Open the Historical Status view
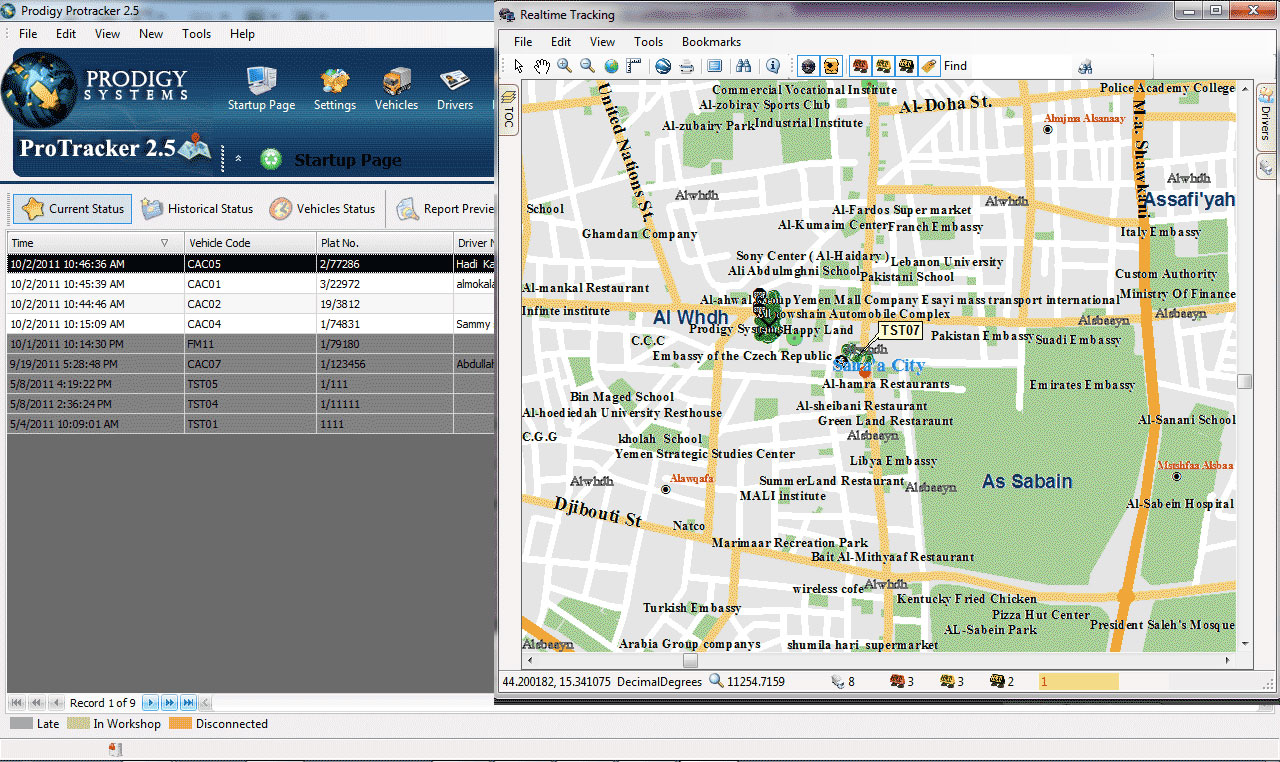Viewport: 1280px width, 762px height. (x=197, y=209)
